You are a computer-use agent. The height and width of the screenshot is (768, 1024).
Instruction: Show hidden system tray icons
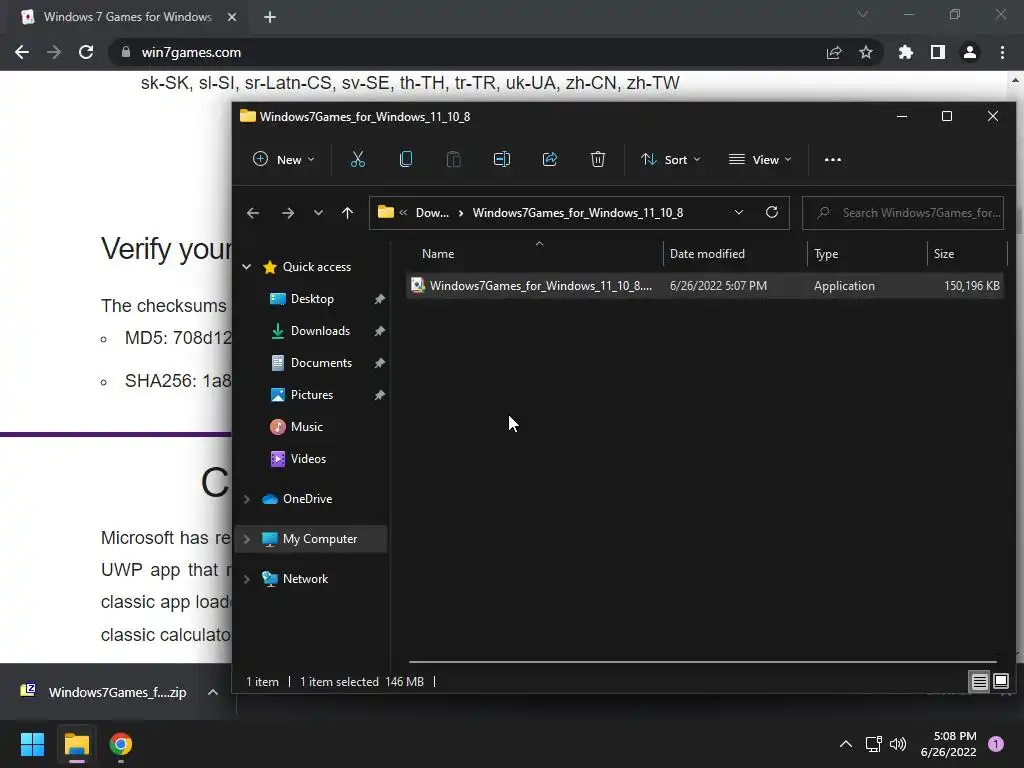pyautogui.click(x=846, y=744)
